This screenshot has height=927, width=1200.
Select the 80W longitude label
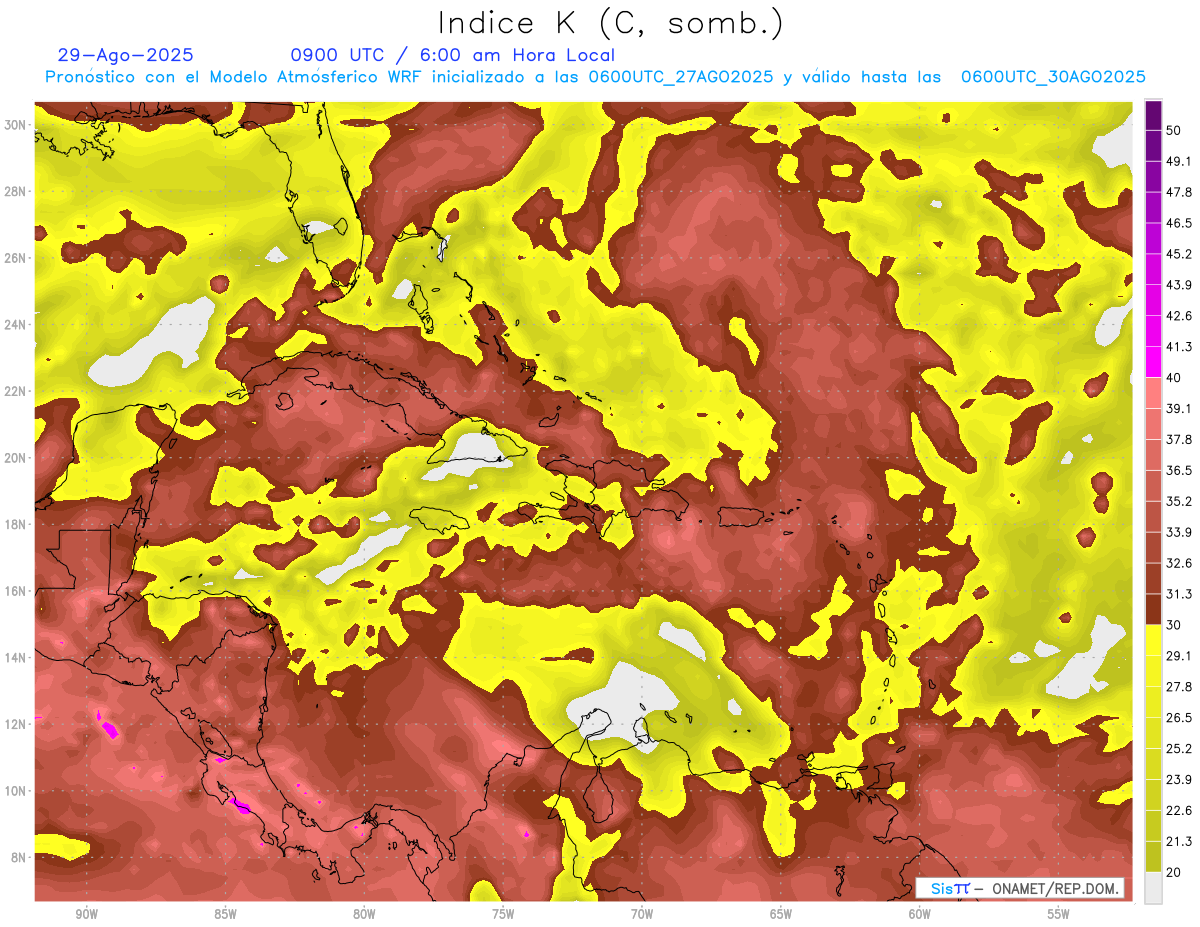tap(364, 914)
